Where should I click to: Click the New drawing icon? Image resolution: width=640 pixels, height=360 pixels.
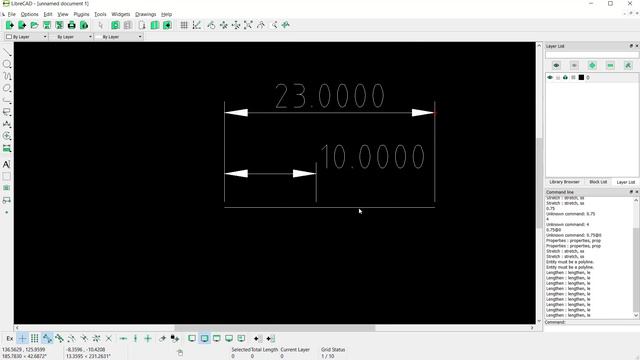[9, 25]
